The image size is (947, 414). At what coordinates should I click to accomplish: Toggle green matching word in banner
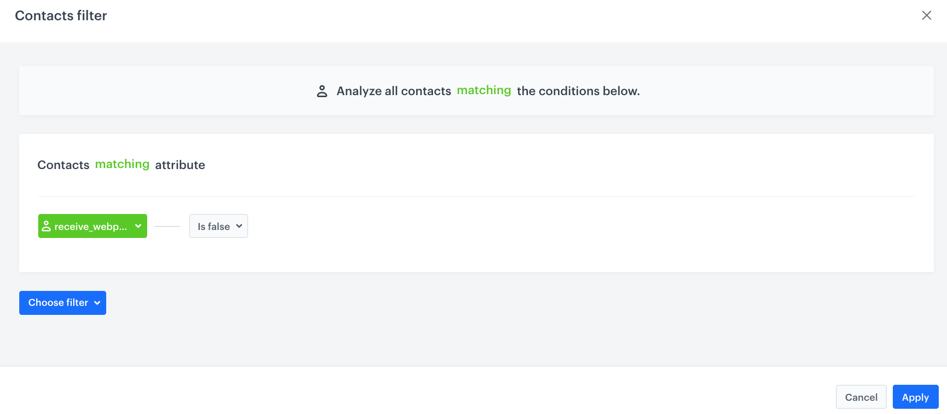coord(484,90)
